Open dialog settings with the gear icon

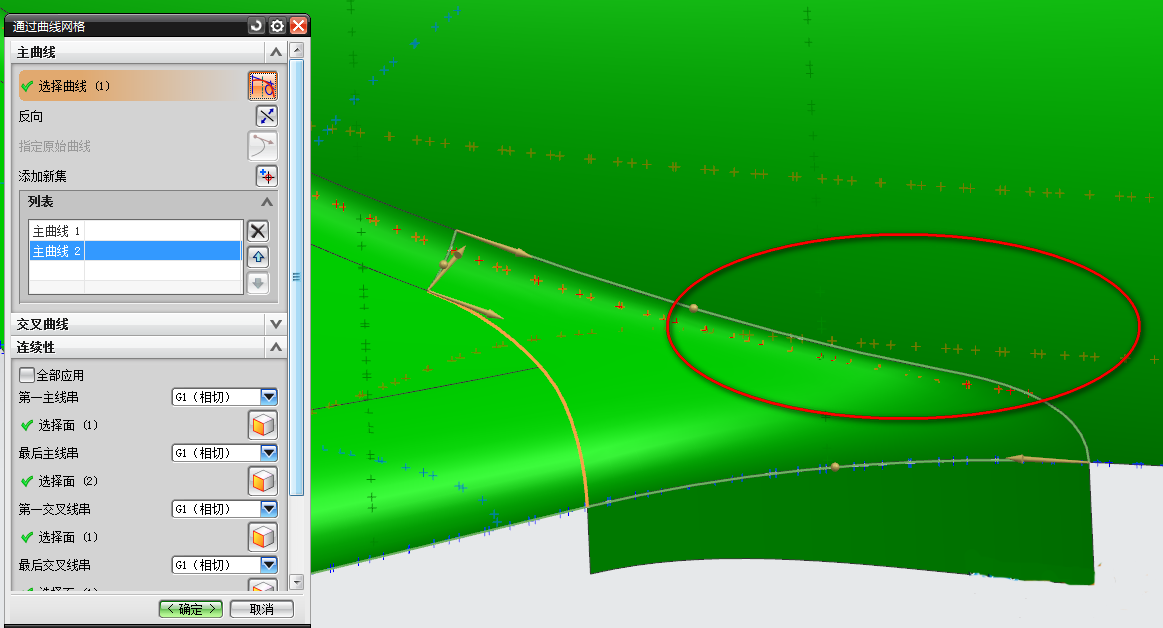click(277, 26)
